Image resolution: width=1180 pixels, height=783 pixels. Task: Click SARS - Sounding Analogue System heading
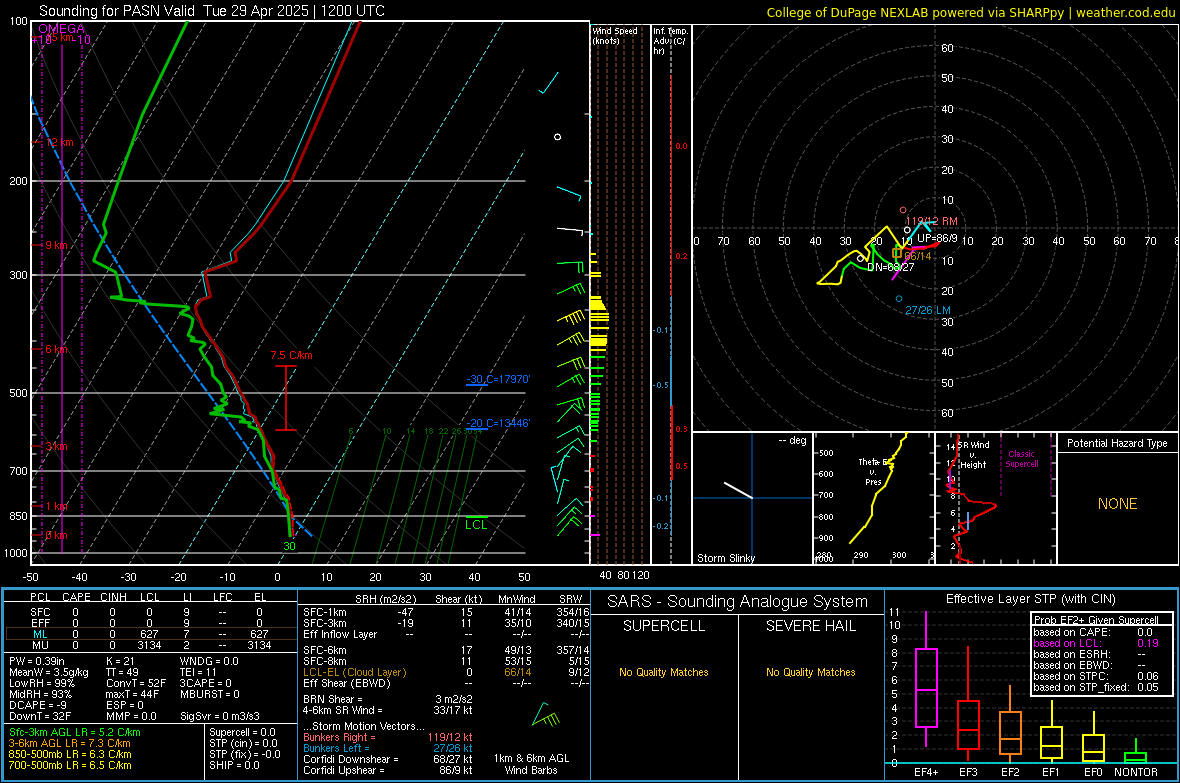(737, 602)
